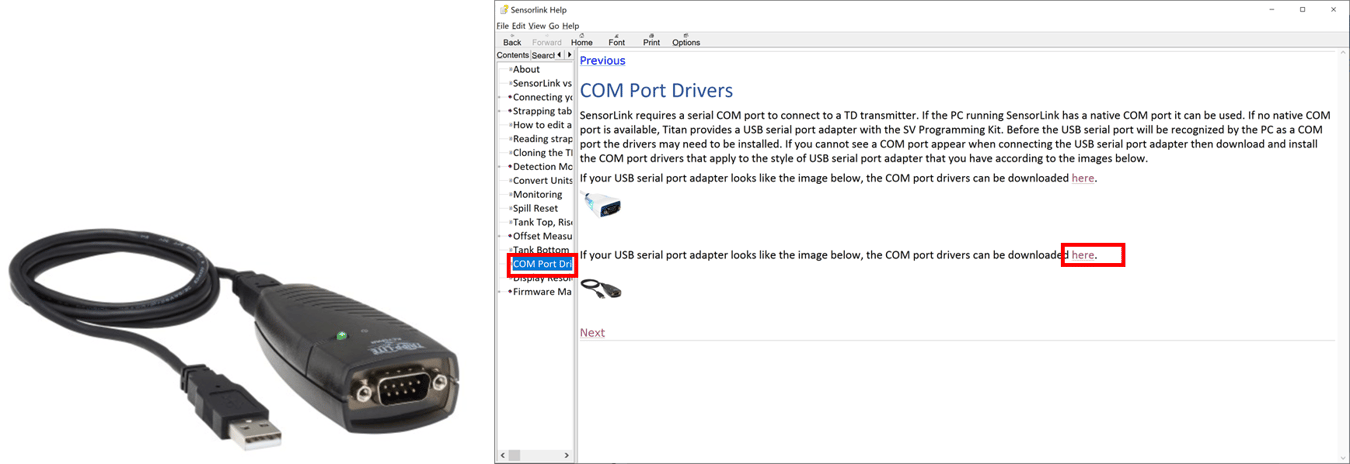Switch to the Contents tab
The width and height of the screenshot is (1350, 464).
tap(513, 55)
